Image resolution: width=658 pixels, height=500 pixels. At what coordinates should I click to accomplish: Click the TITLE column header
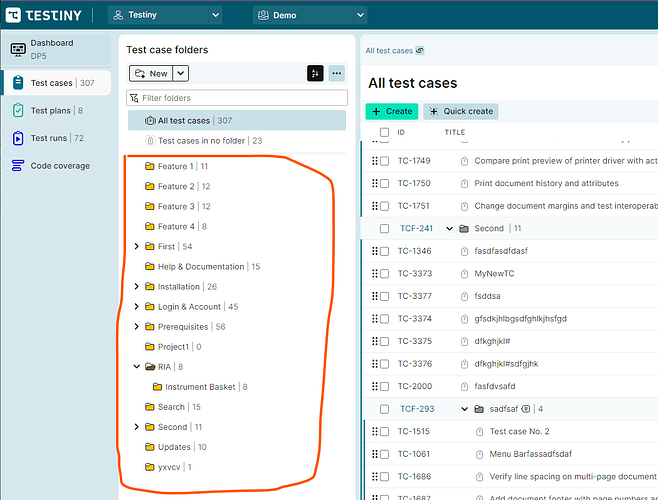[x=454, y=132]
